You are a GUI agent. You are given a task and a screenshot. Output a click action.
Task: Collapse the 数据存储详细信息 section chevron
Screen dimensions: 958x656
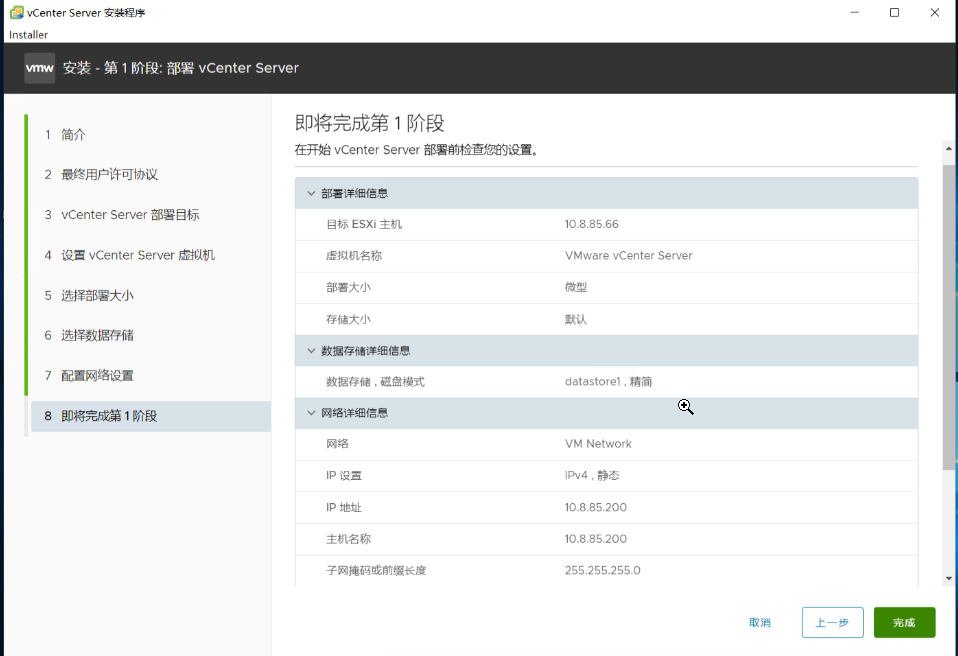pyautogui.click(x=311, y=351)
